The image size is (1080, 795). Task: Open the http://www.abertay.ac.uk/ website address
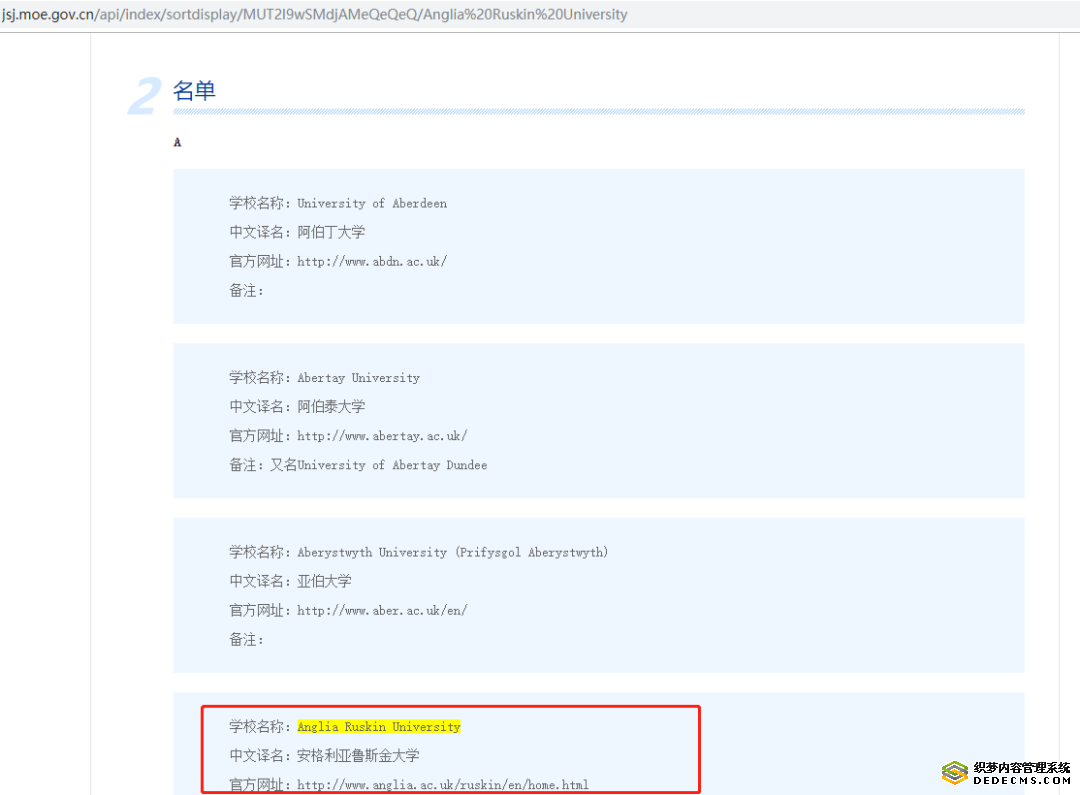382,436
